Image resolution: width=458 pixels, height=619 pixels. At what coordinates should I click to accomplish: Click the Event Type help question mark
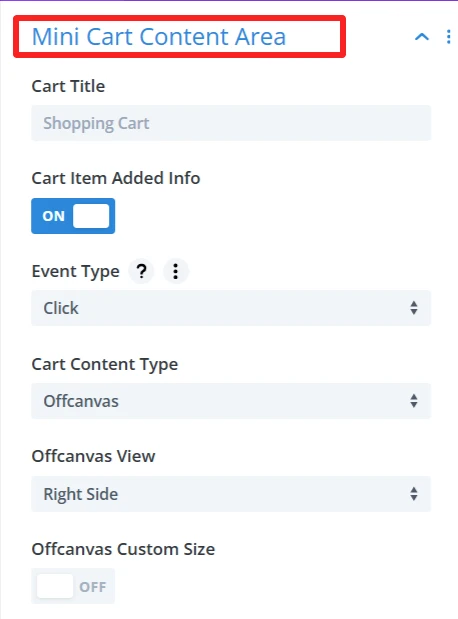[141, 271]
